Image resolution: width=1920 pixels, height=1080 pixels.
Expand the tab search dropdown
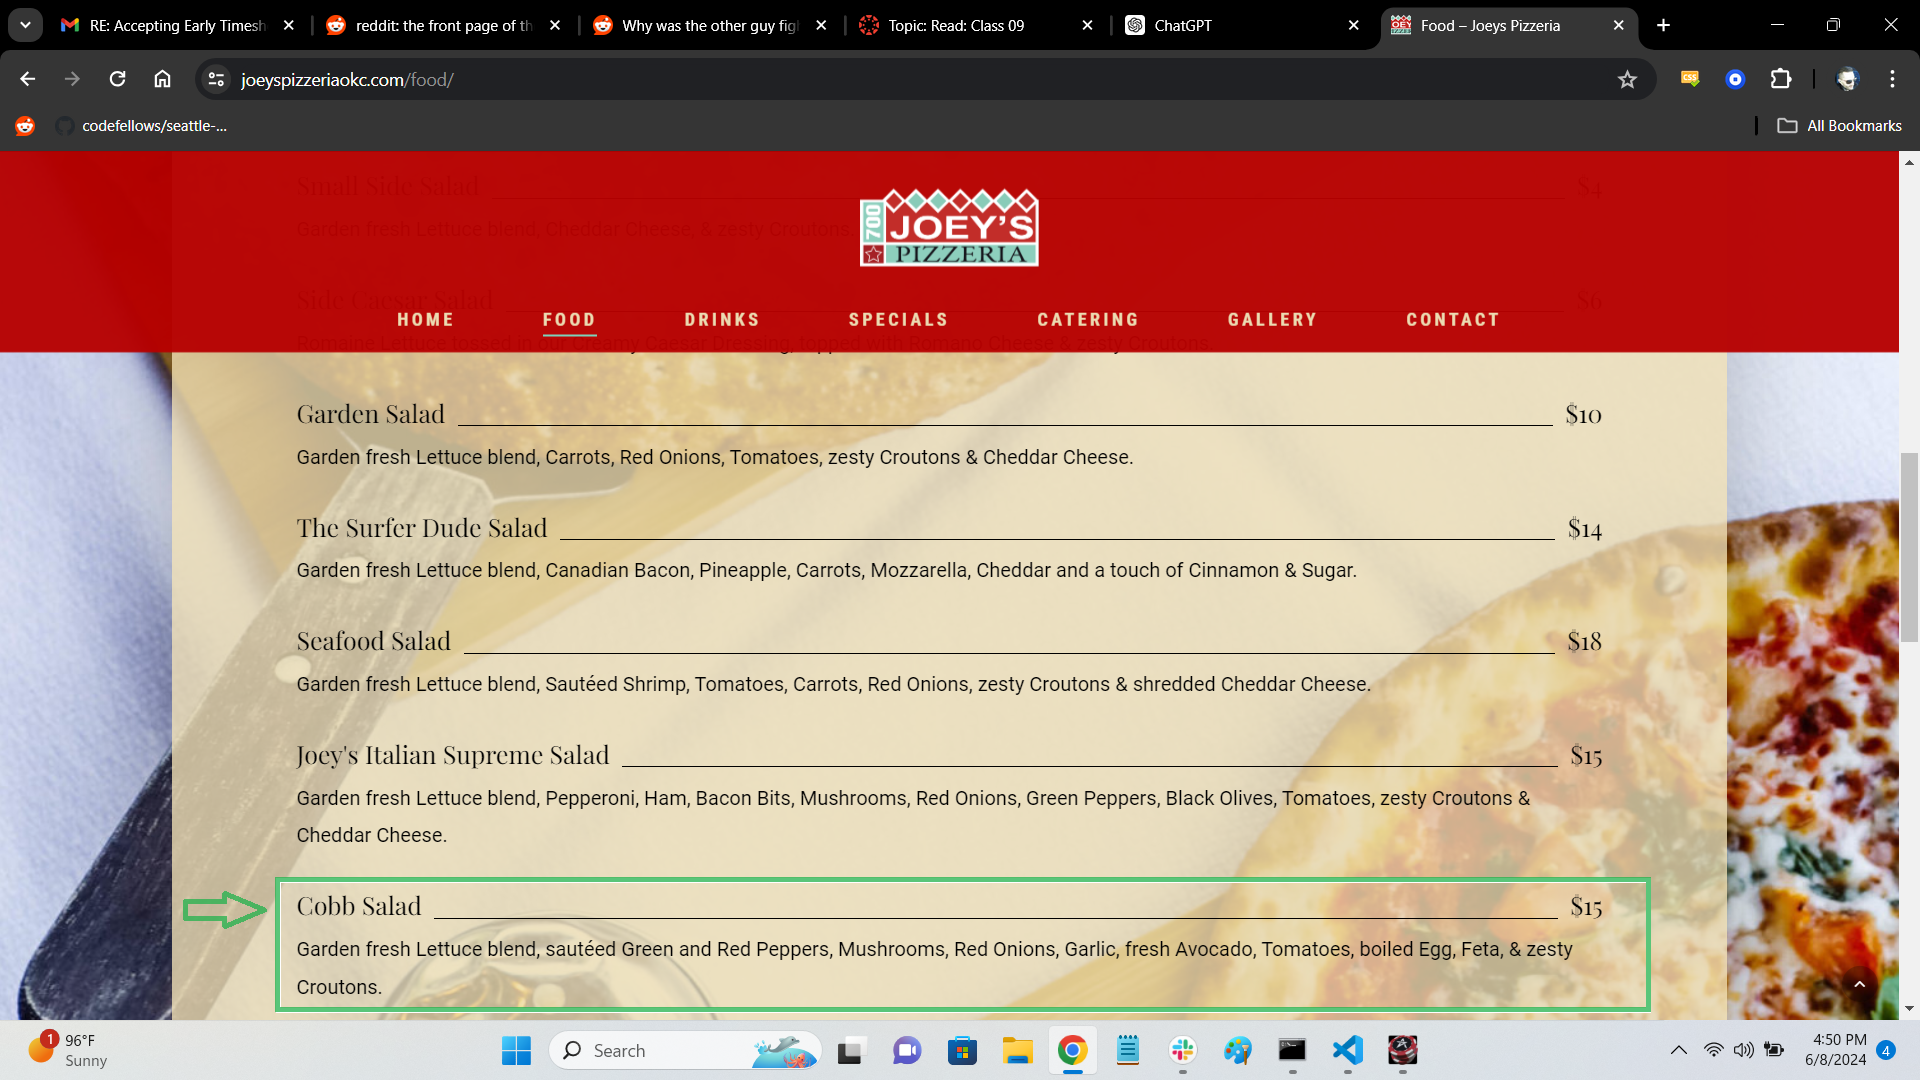(x=25, y=25)
